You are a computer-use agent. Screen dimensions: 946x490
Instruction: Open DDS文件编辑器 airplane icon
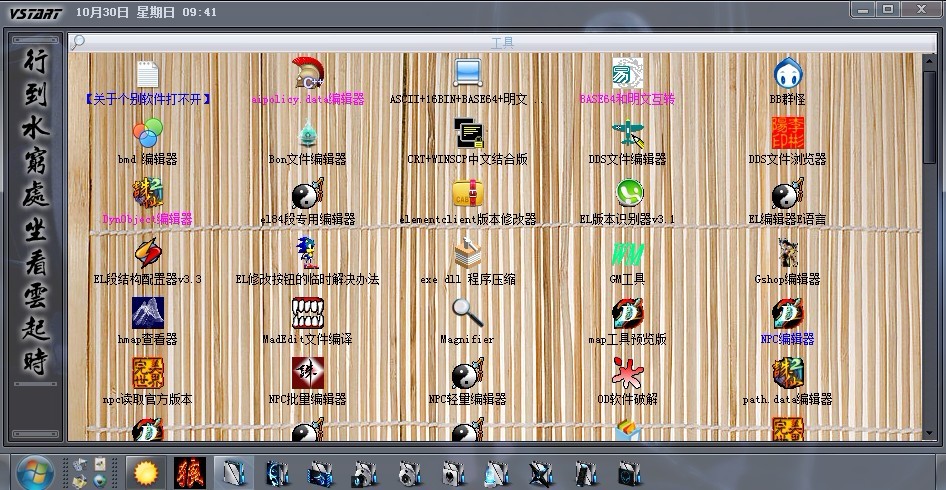point(628,134)
